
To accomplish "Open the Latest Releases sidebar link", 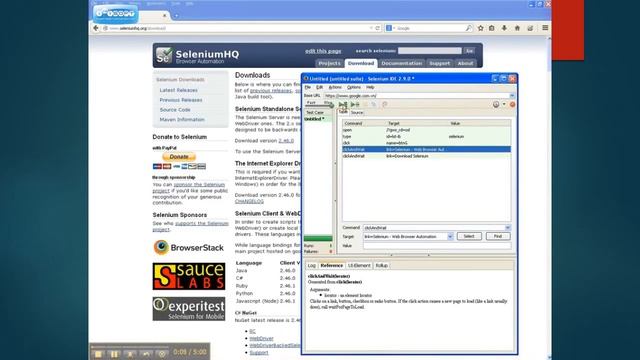I will (178, 90).
